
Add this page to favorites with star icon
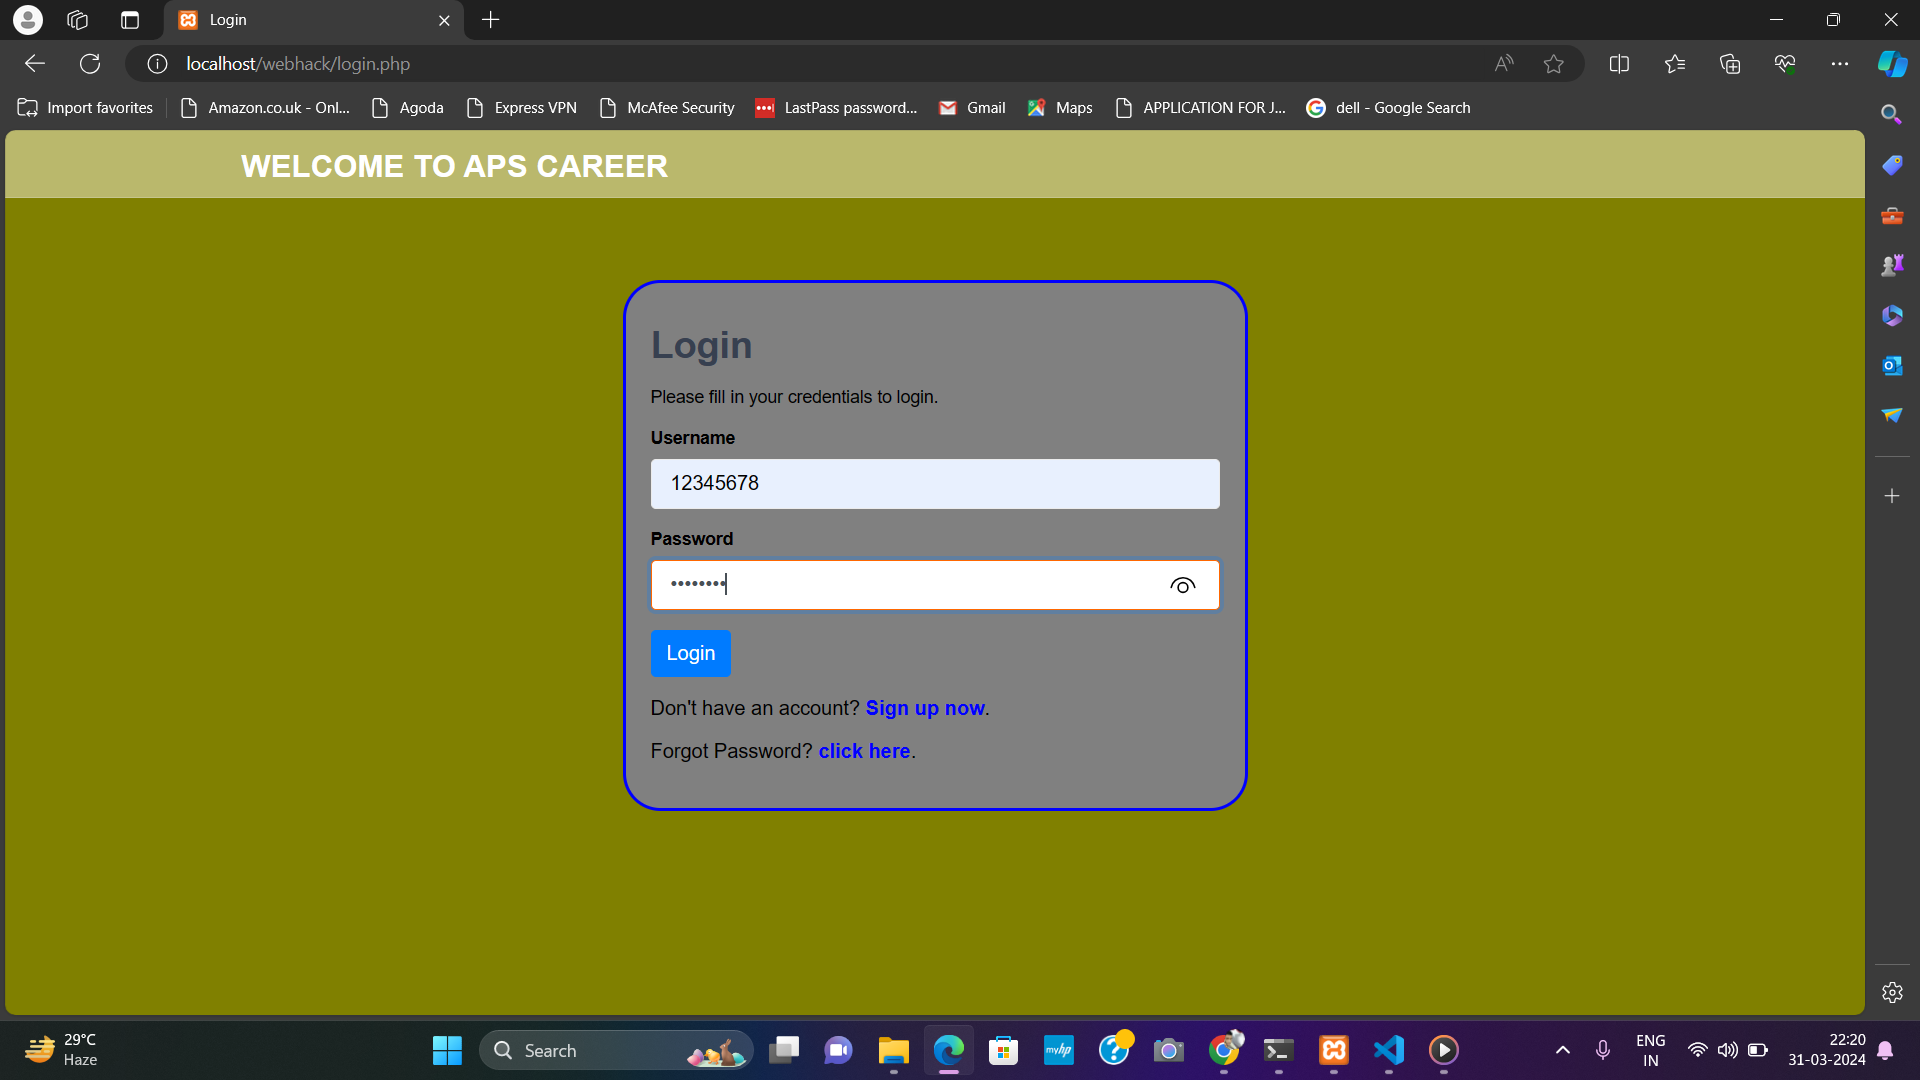pyautogui.click(x=1554, y=63)
